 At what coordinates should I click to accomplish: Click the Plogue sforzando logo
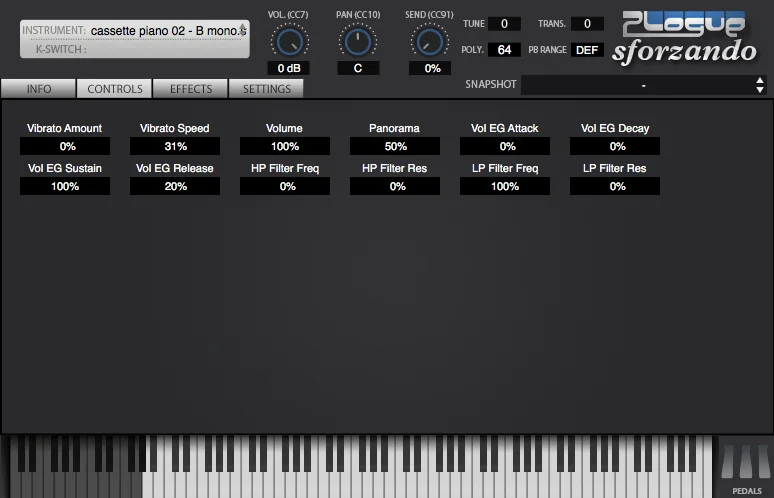(684, 38)
